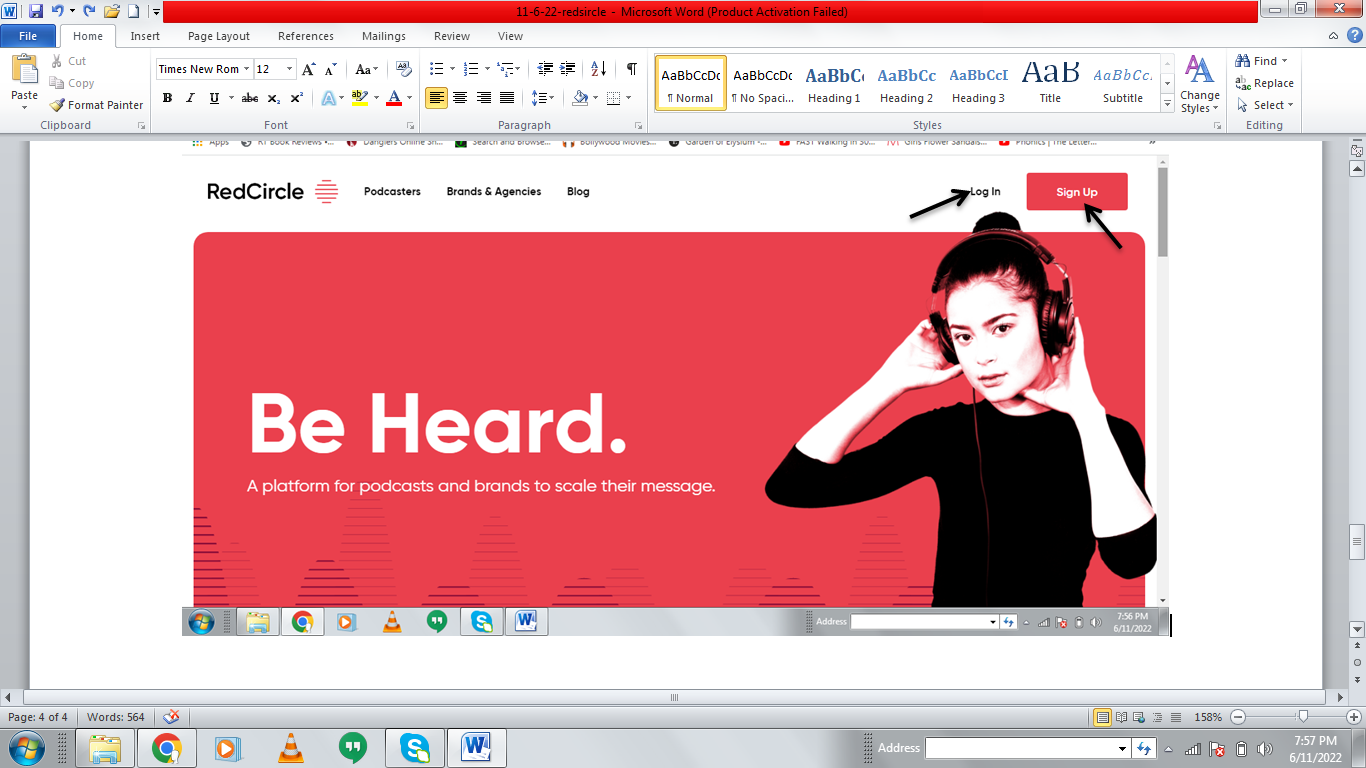1366x768 pixels.
Task: Toggle superscript formatting
Action: (297, 98)
